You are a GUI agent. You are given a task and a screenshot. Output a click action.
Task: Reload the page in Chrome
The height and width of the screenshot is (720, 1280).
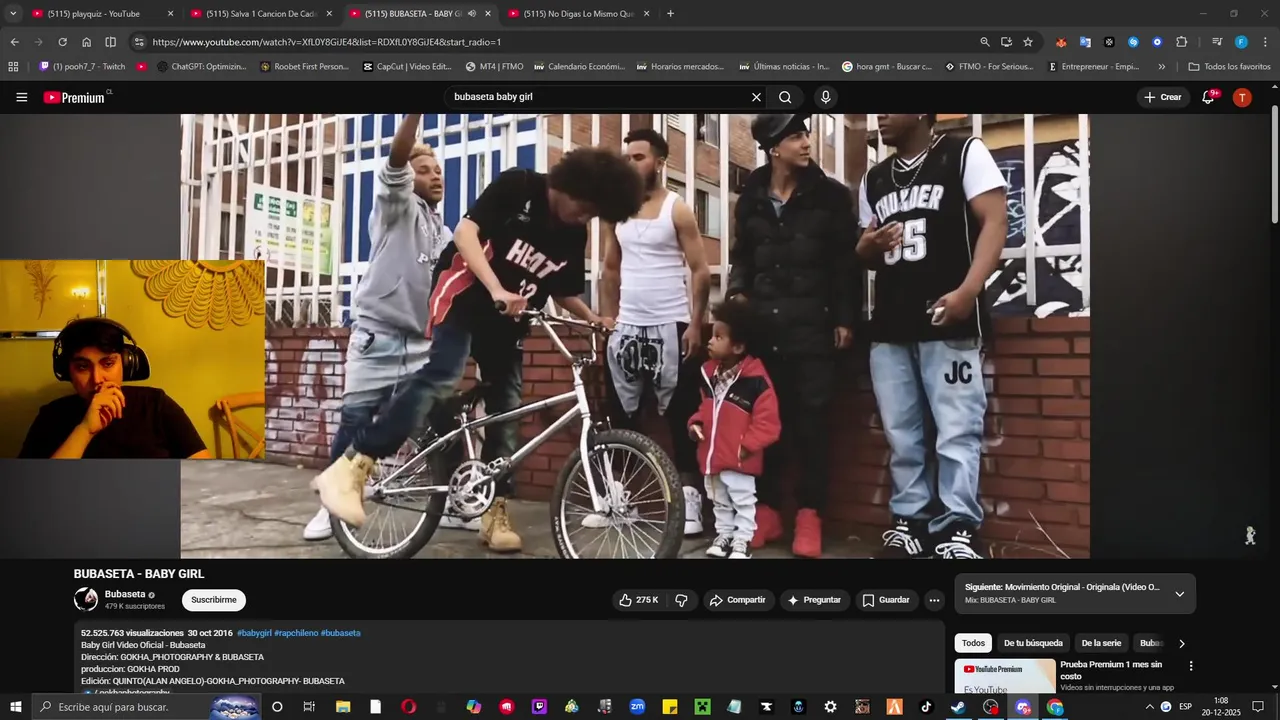tap(62, 42)
